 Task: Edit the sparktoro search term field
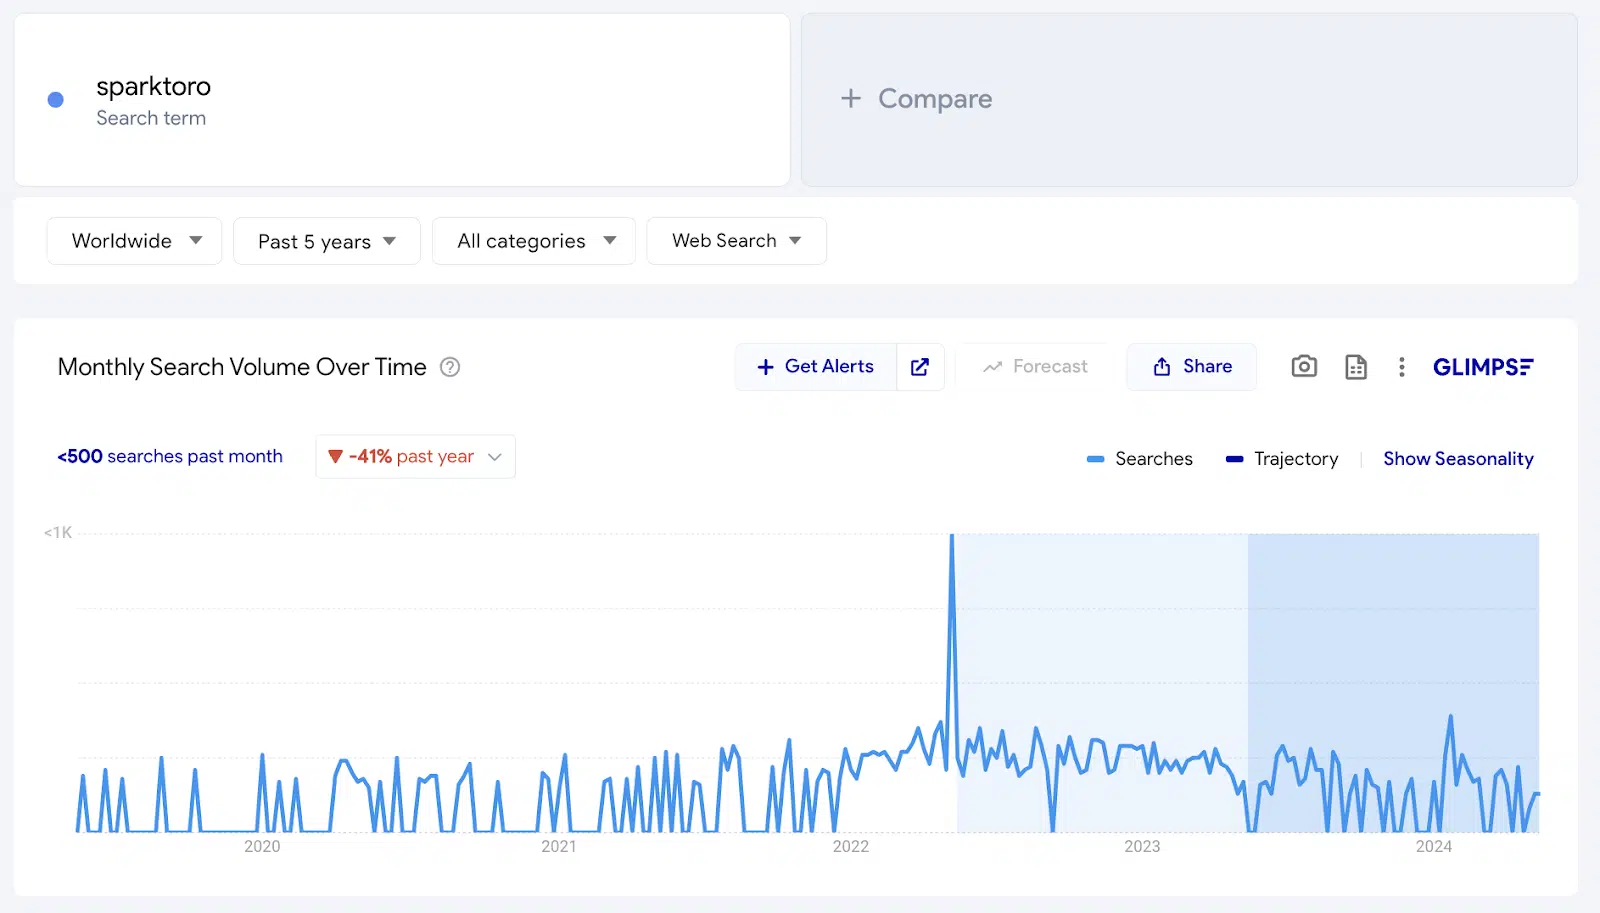[402, 100]
